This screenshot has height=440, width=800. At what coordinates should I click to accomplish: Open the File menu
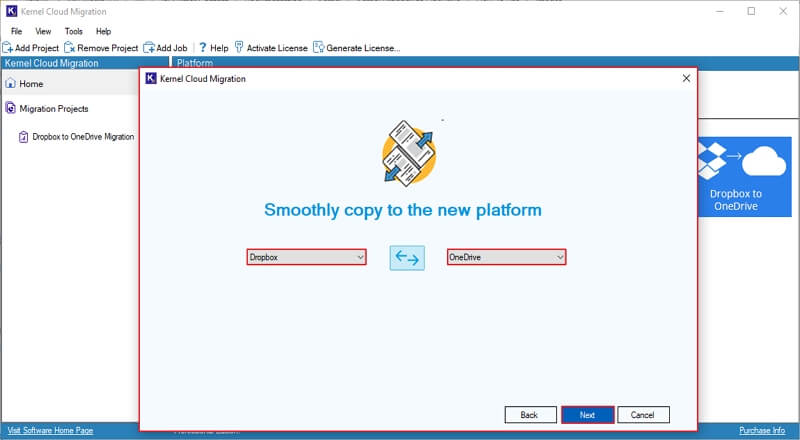[x=16, y=31]
